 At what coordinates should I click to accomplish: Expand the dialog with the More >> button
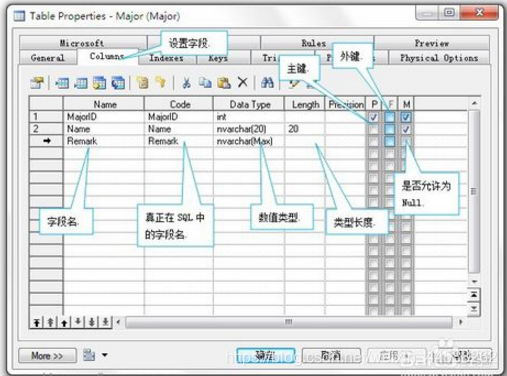[47, 356]
